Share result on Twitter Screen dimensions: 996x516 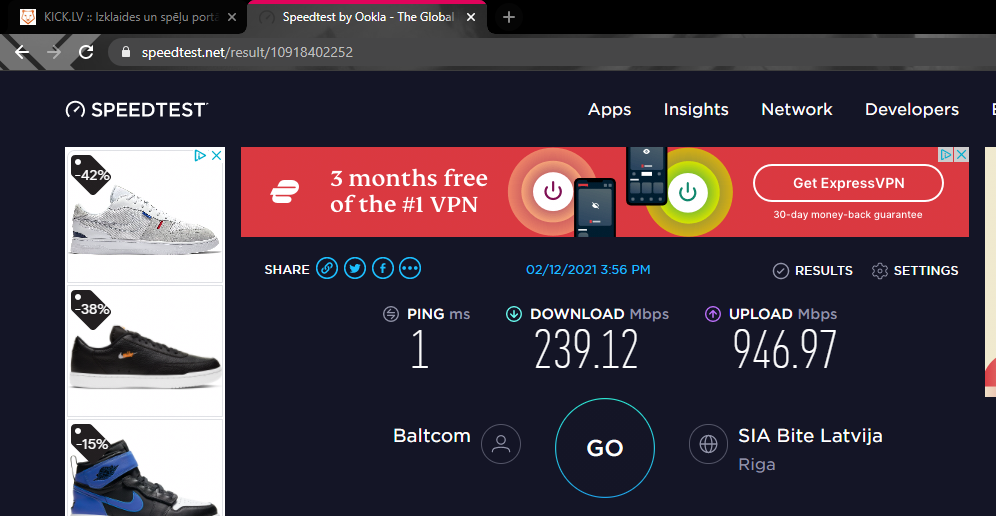pos(355,269)
